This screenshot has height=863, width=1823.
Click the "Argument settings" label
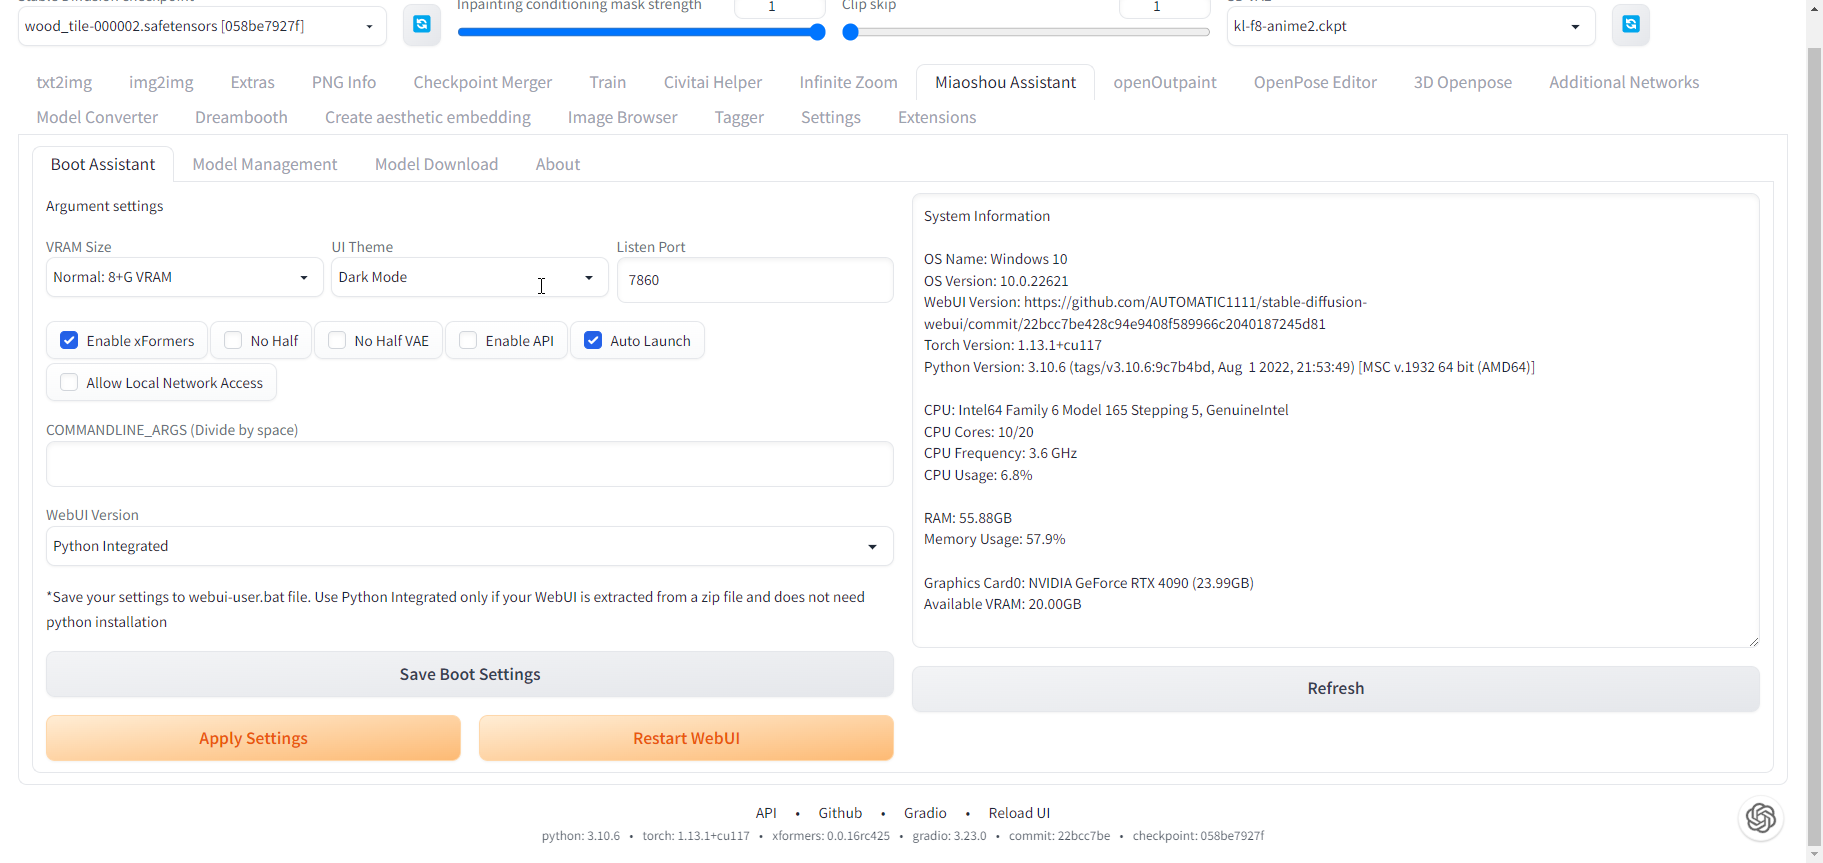(105, 206)
